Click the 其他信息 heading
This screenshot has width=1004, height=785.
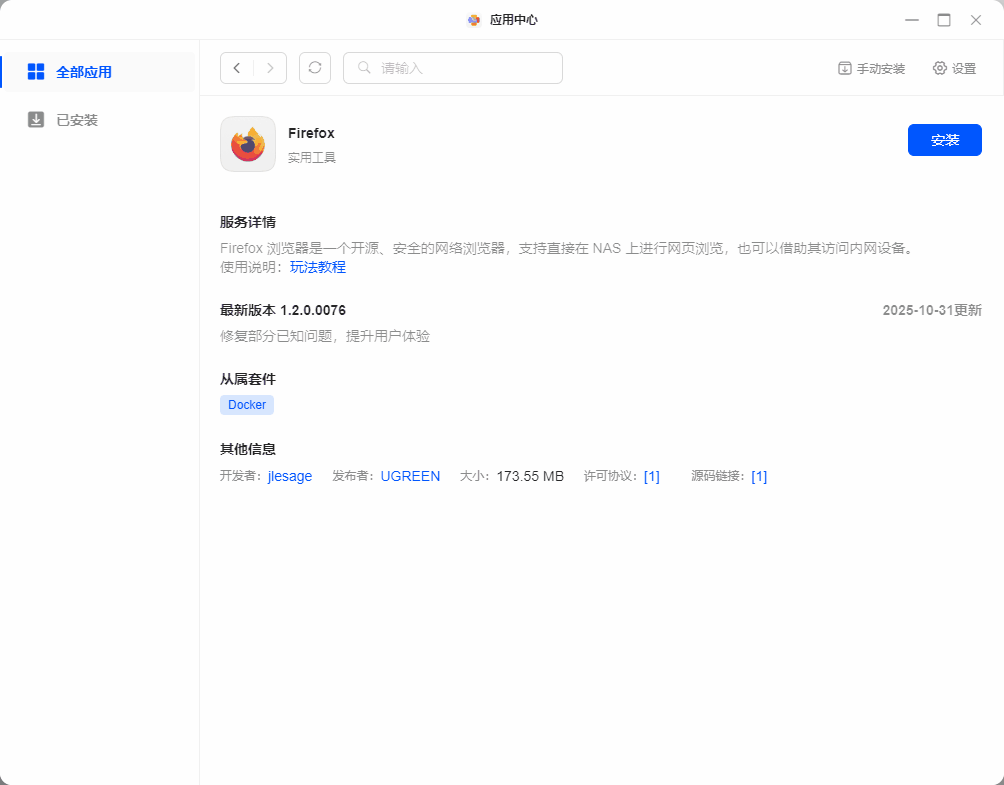tap(248, 449)
